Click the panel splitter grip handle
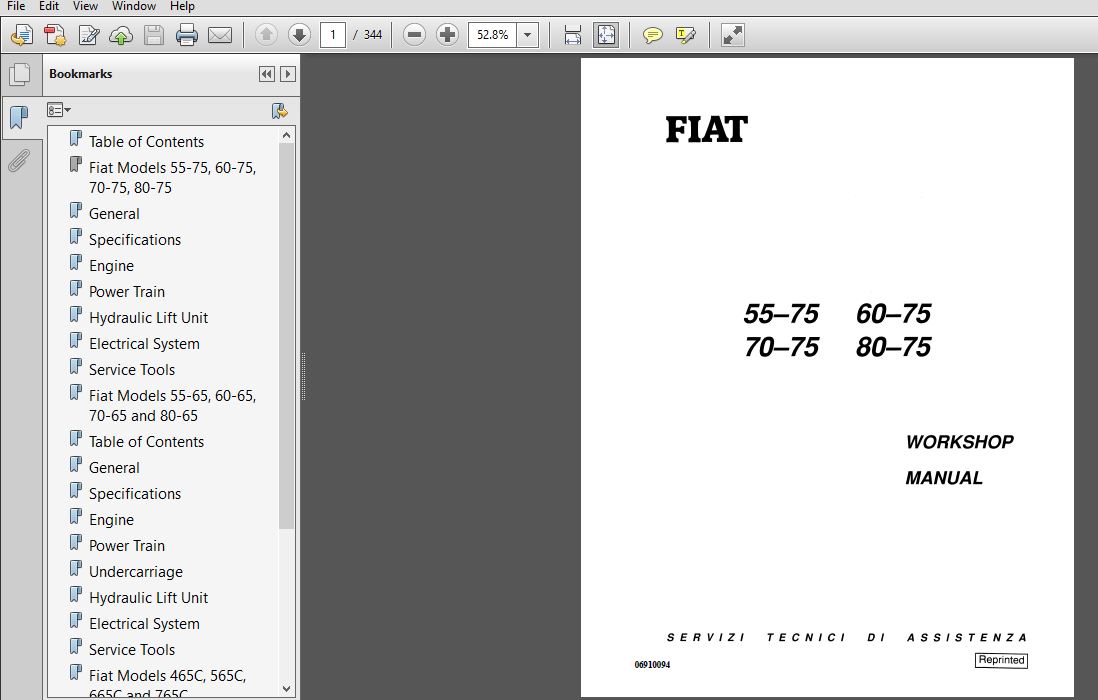Image resolution: width=1098 pixels, height=700 pixels. tap(303, 377)
